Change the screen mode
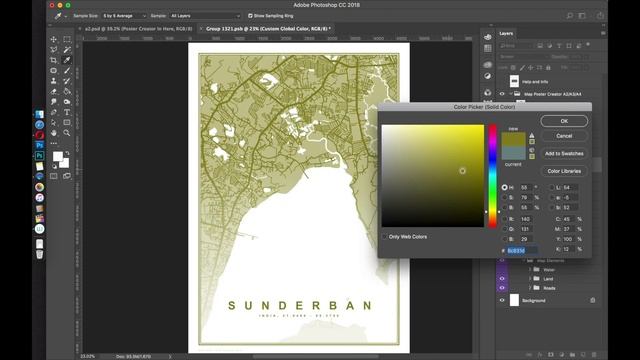Screen dimensions: 640x360 point(67,176)
